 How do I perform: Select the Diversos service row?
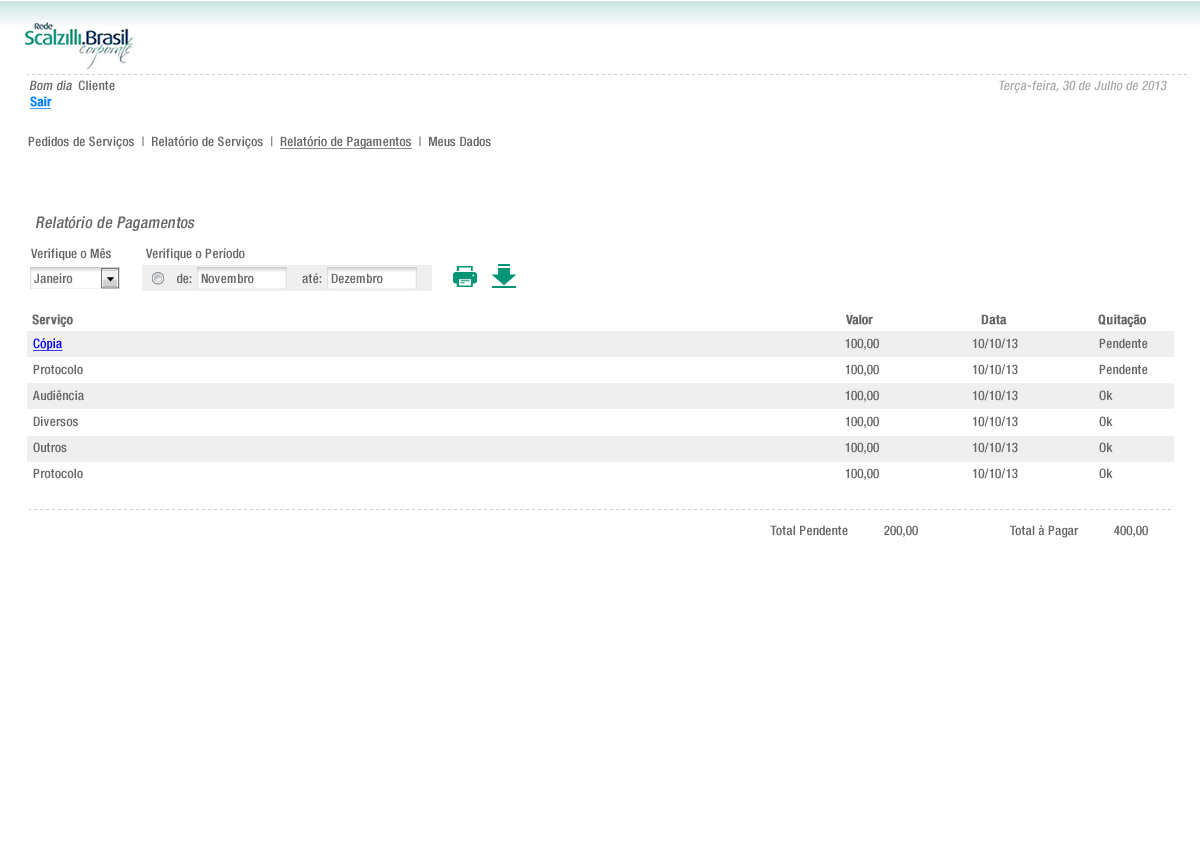[55, 422]
